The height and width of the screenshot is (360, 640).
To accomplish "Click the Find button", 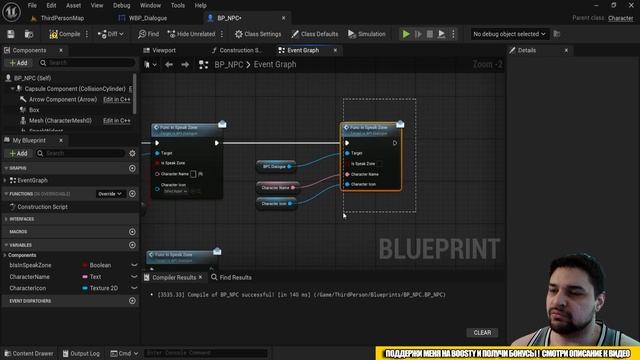I will point(149,34).
